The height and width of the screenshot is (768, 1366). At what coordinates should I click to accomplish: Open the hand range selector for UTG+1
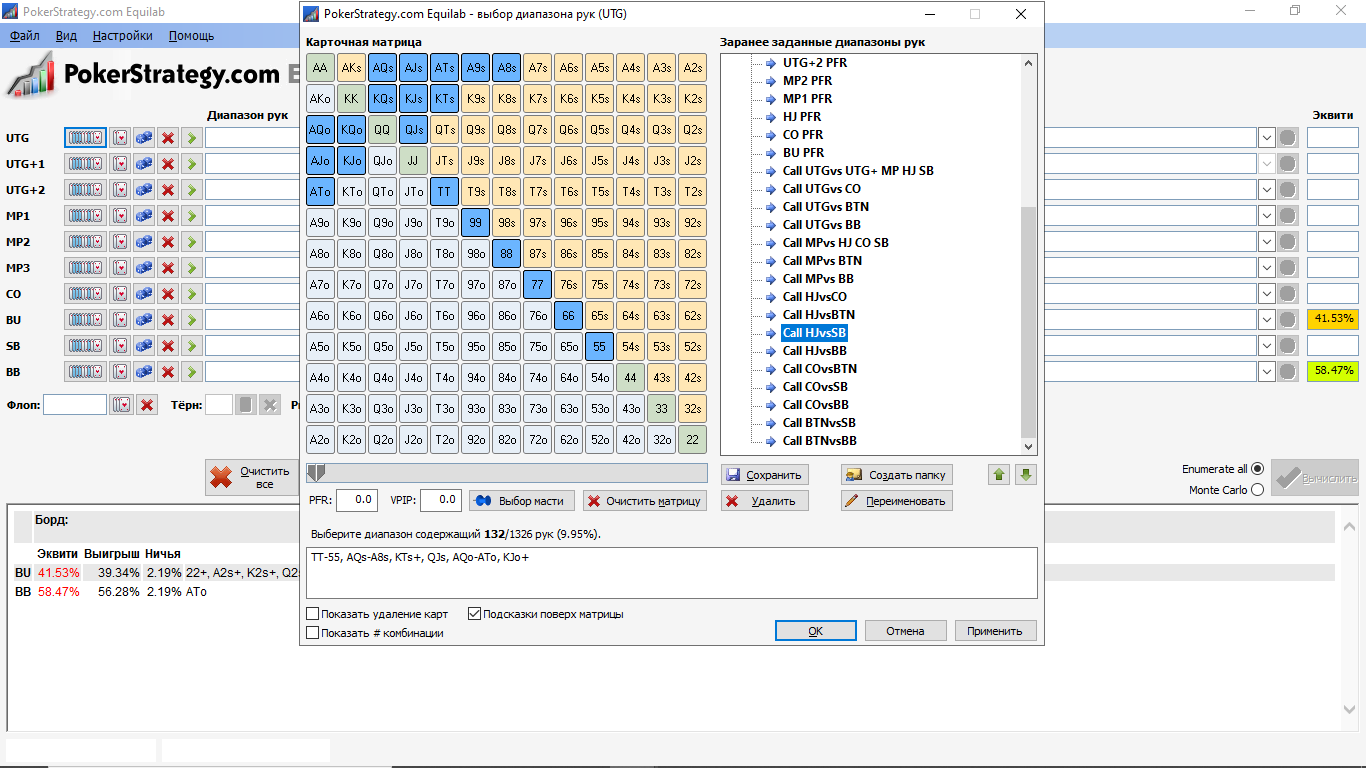click(85, 163)
